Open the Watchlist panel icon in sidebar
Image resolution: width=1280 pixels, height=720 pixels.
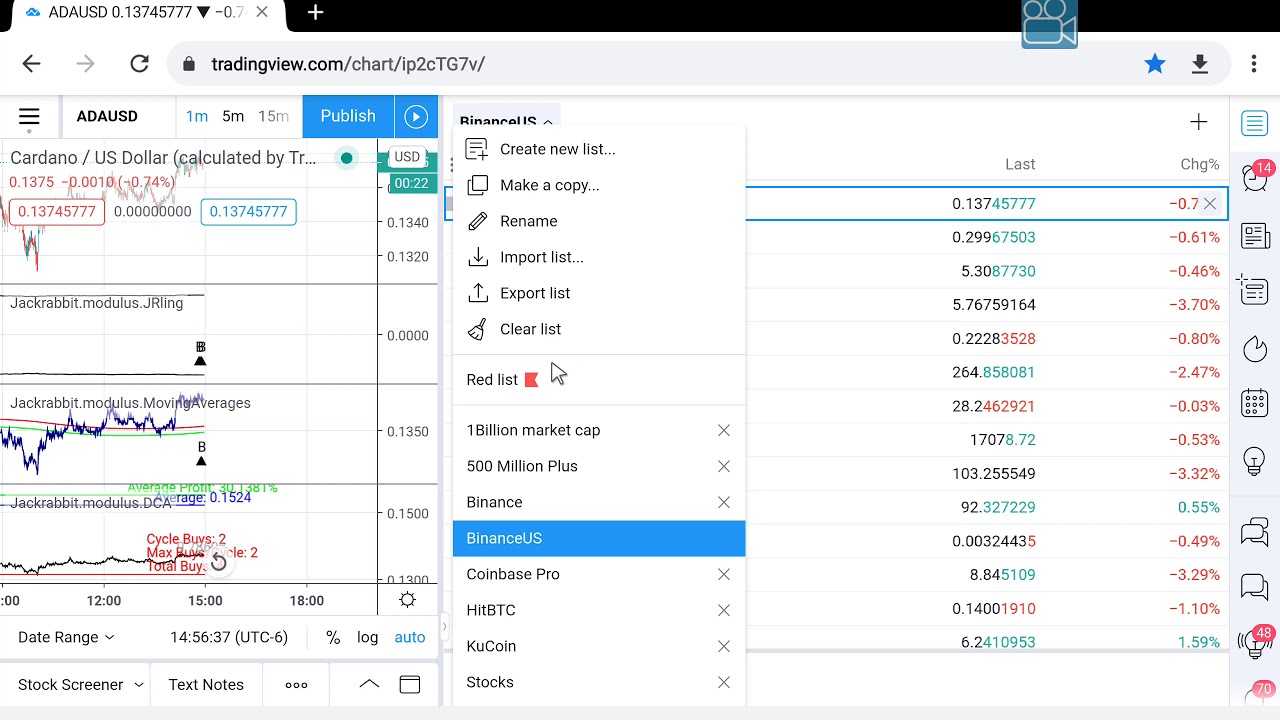tap(1254, 123)
